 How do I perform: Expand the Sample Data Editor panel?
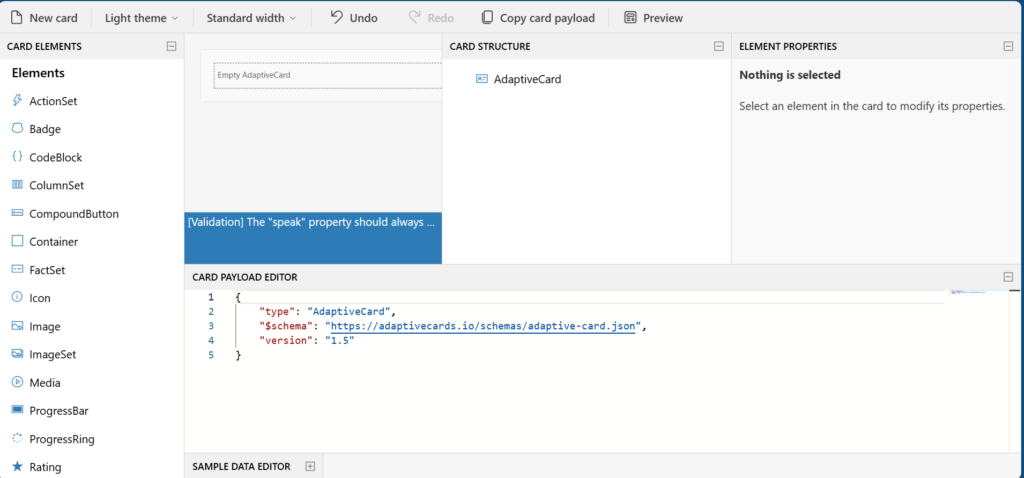click(310, 466)
